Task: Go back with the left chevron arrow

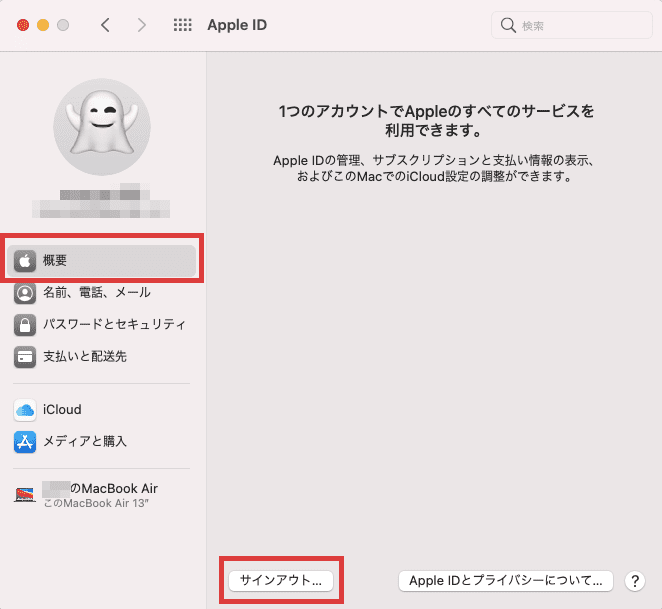Action: pos(106,25)
